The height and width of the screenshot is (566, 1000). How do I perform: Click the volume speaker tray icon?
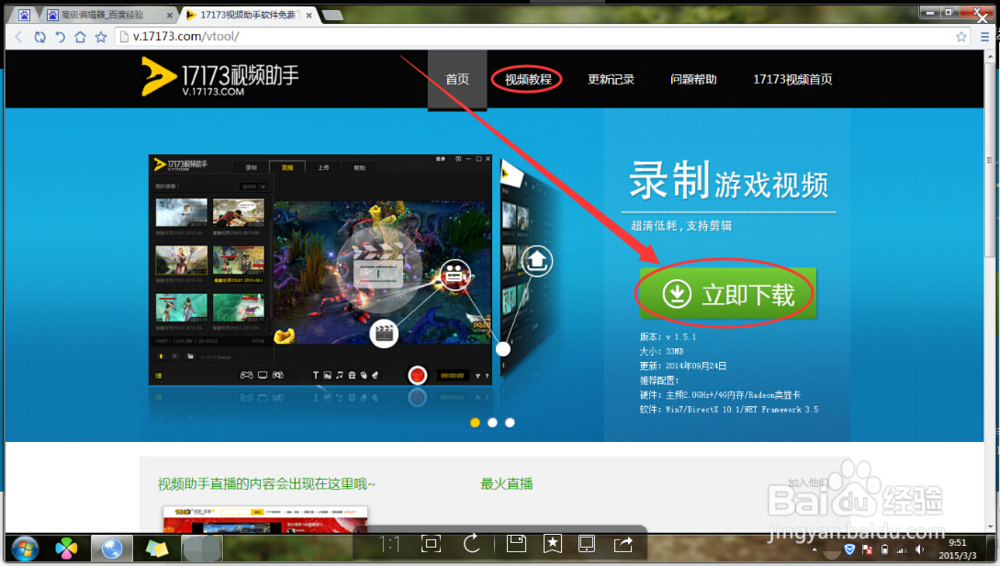tap(919, 549)
